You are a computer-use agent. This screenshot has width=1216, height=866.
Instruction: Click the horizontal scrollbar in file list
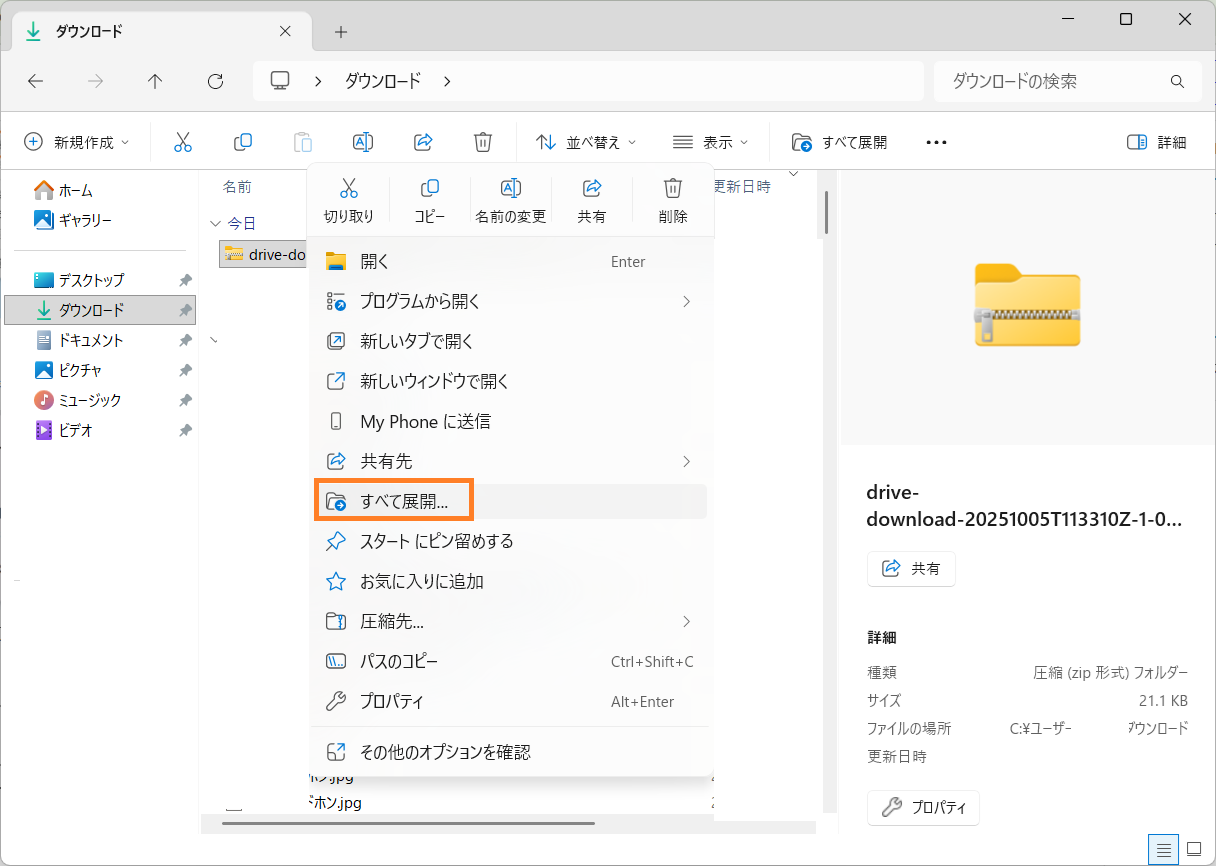(408, 824)
